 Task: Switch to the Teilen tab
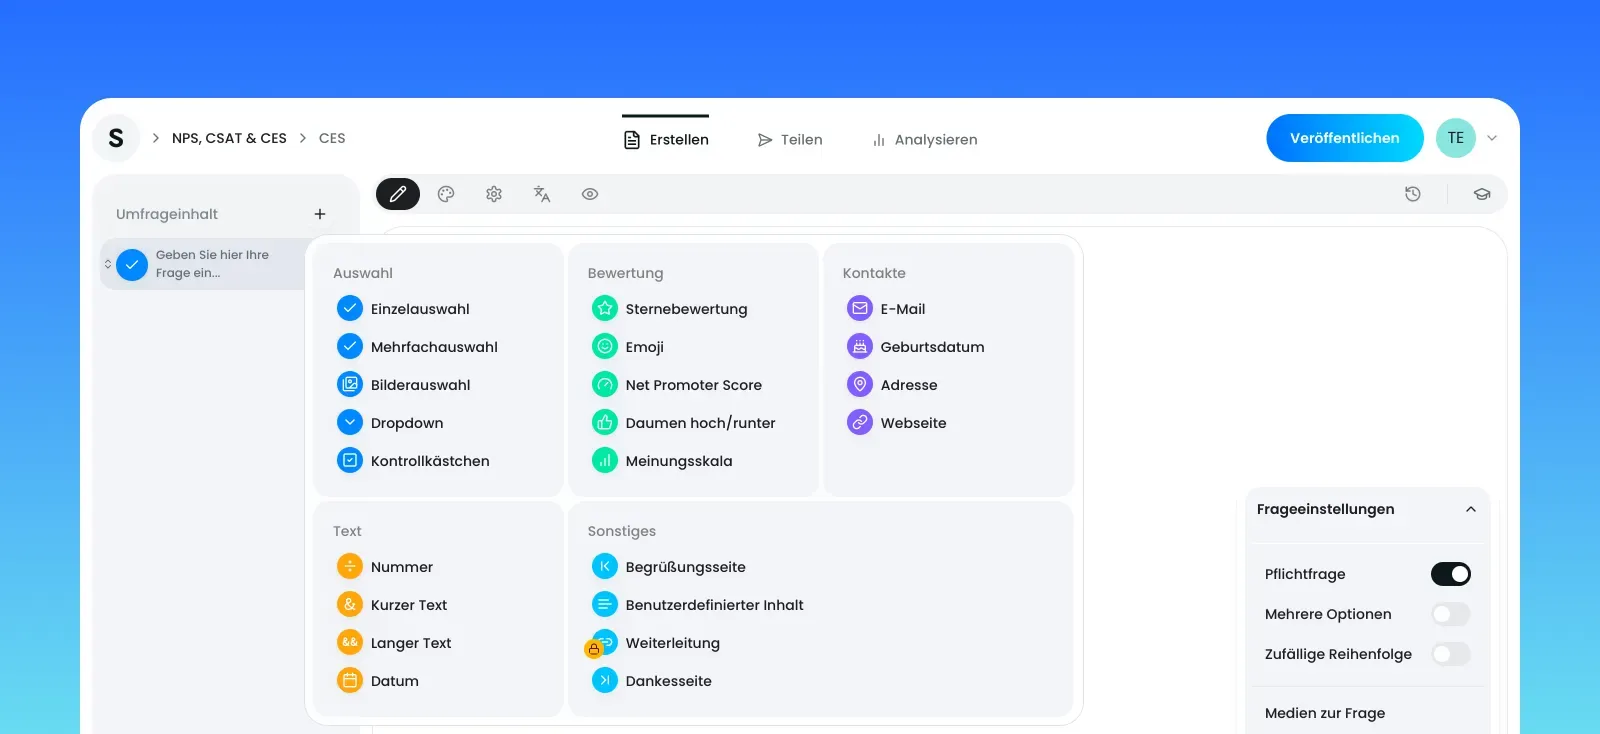tap(790, 139)
